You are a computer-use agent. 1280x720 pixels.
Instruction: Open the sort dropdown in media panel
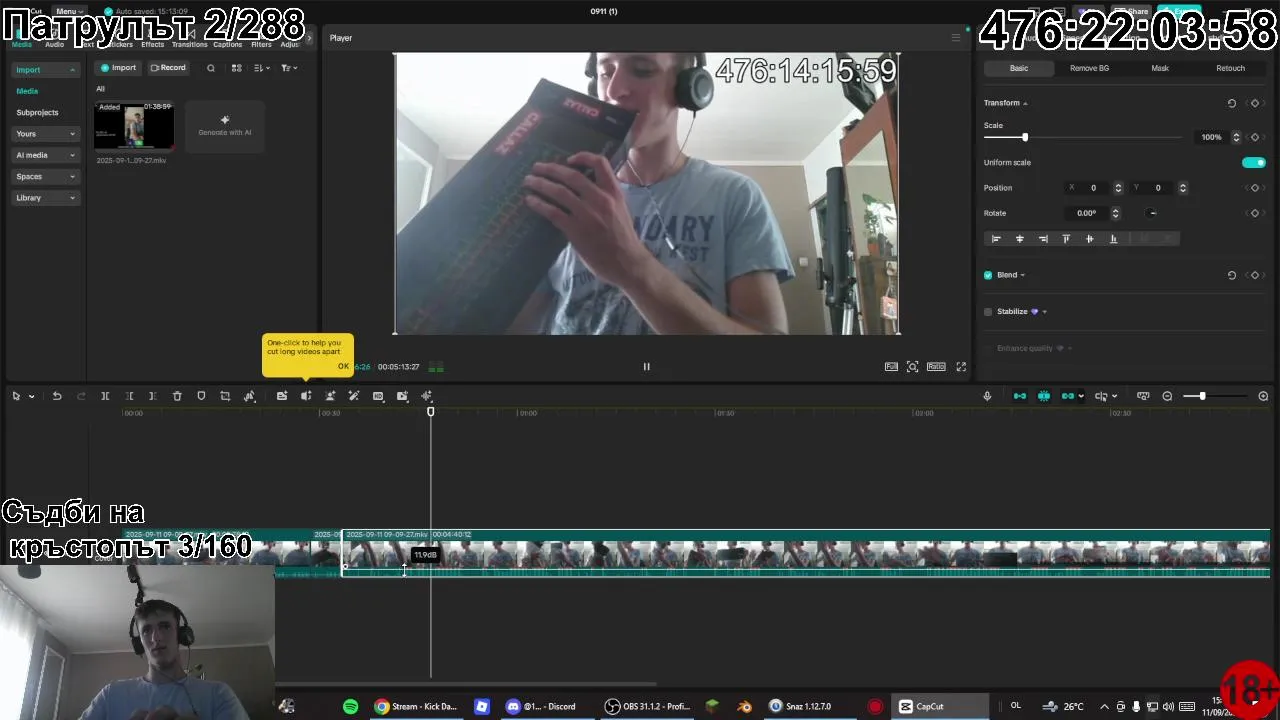click(x=262, y=68)
